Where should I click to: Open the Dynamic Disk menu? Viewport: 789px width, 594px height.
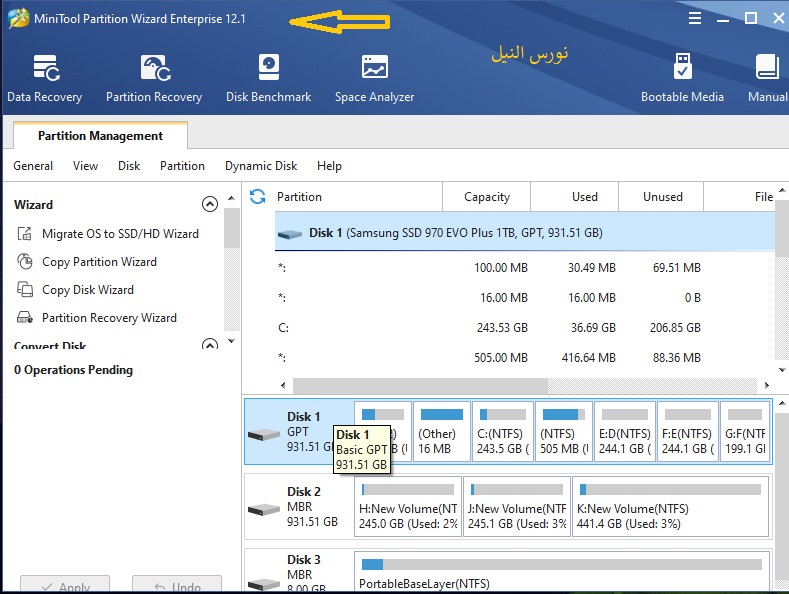pos(261,166)
